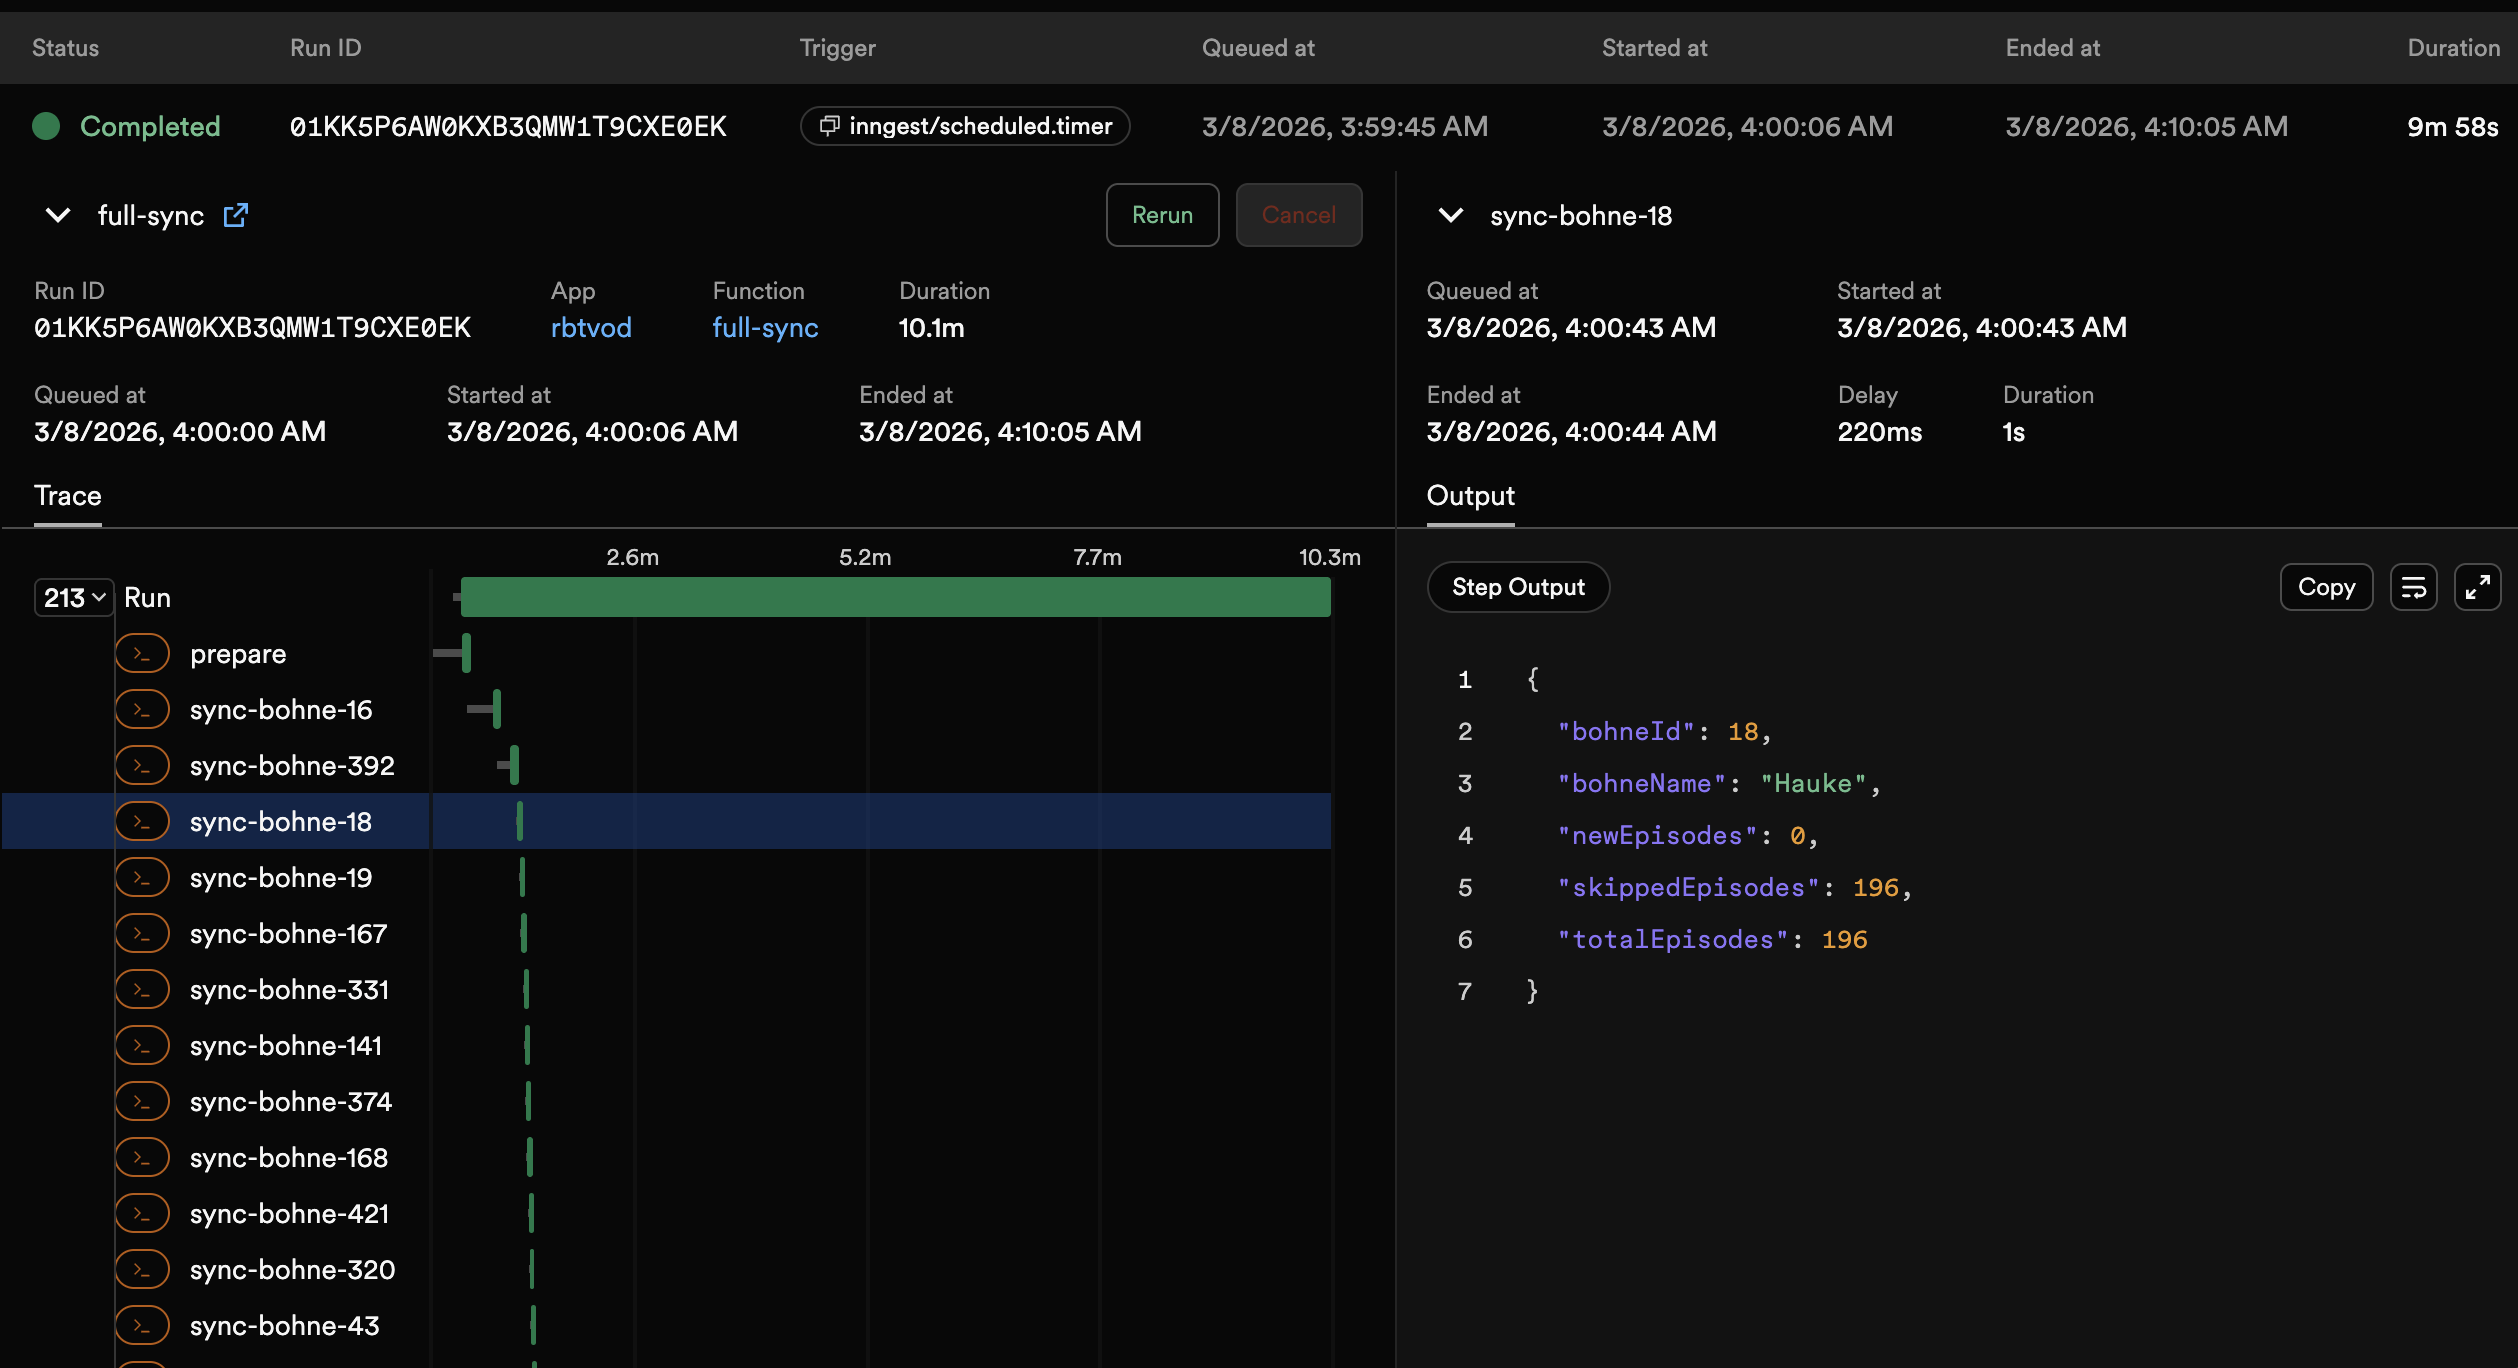Click the step icon beside sync-bohne-16
This screenshot has height=1368, width=2518.
(x=142, y=710)
